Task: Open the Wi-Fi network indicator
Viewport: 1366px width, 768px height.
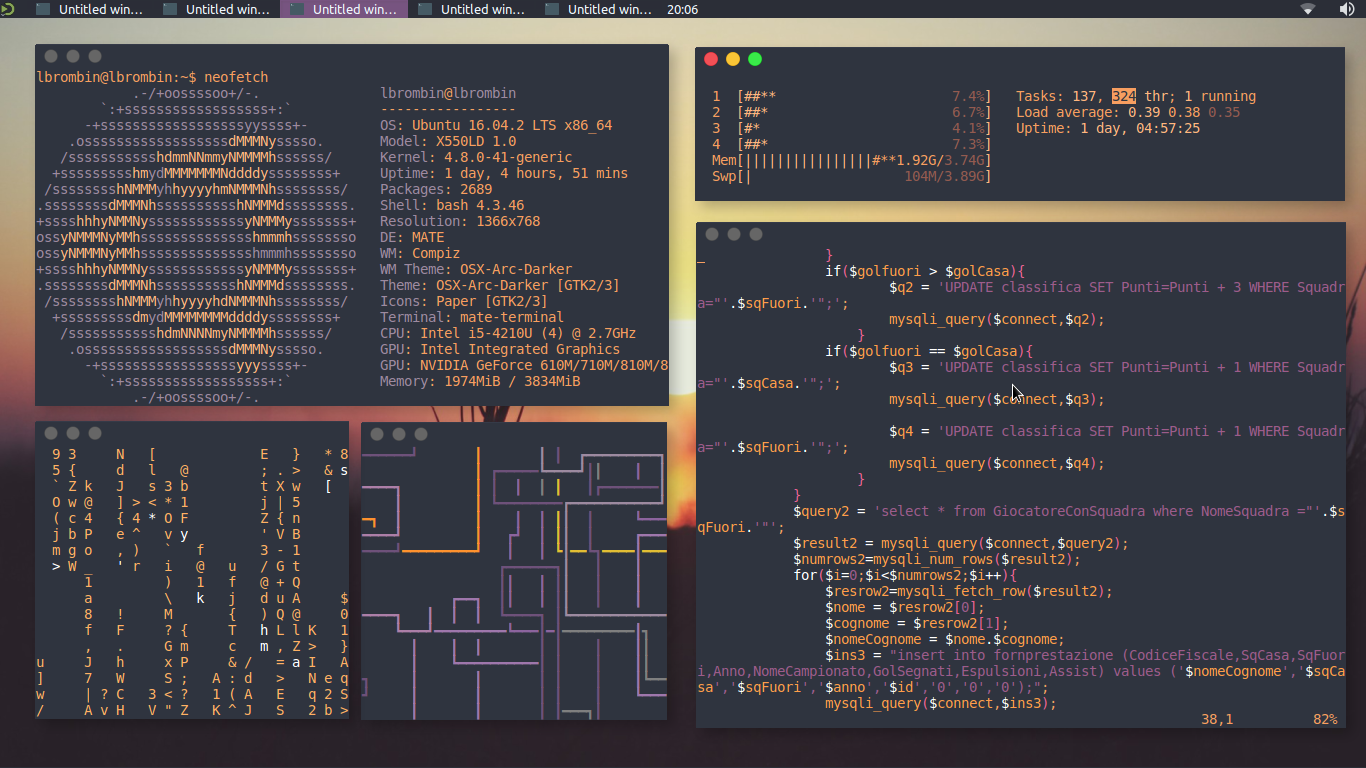Action: pos(1308,9)
